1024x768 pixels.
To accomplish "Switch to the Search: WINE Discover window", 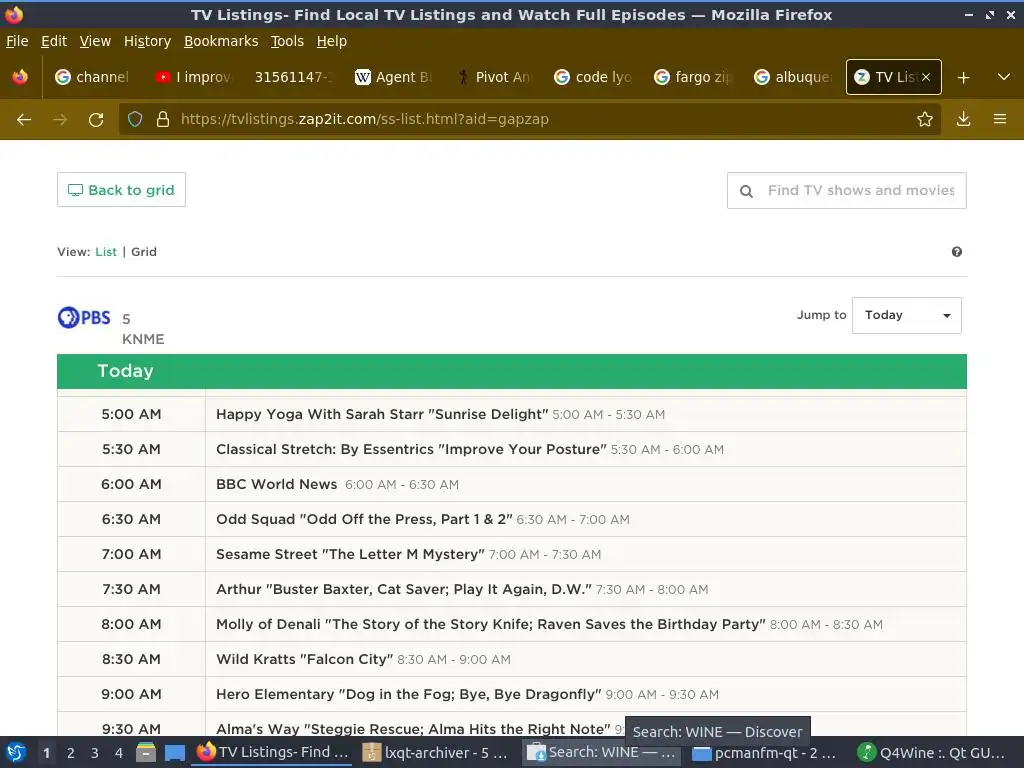I will [602, 753].
